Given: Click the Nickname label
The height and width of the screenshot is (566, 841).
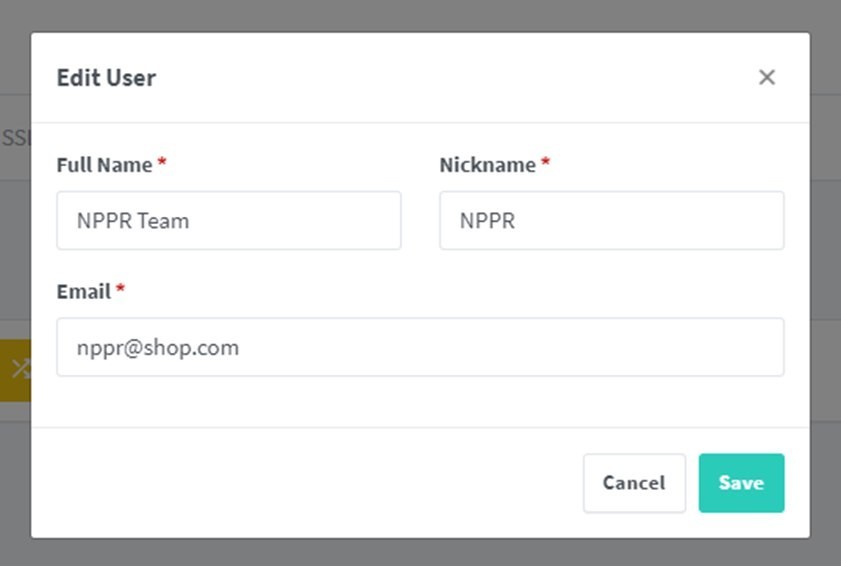Looking at the screenshot, I should 488,165.
